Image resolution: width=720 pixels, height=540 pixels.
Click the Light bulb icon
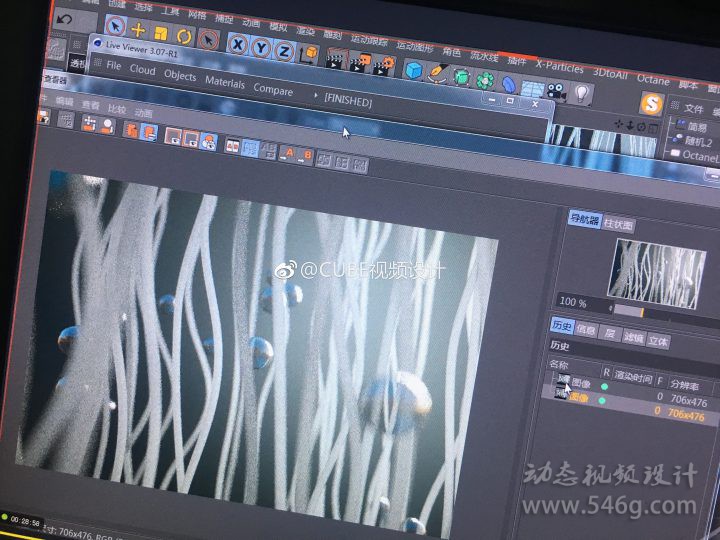click(581, 94)
